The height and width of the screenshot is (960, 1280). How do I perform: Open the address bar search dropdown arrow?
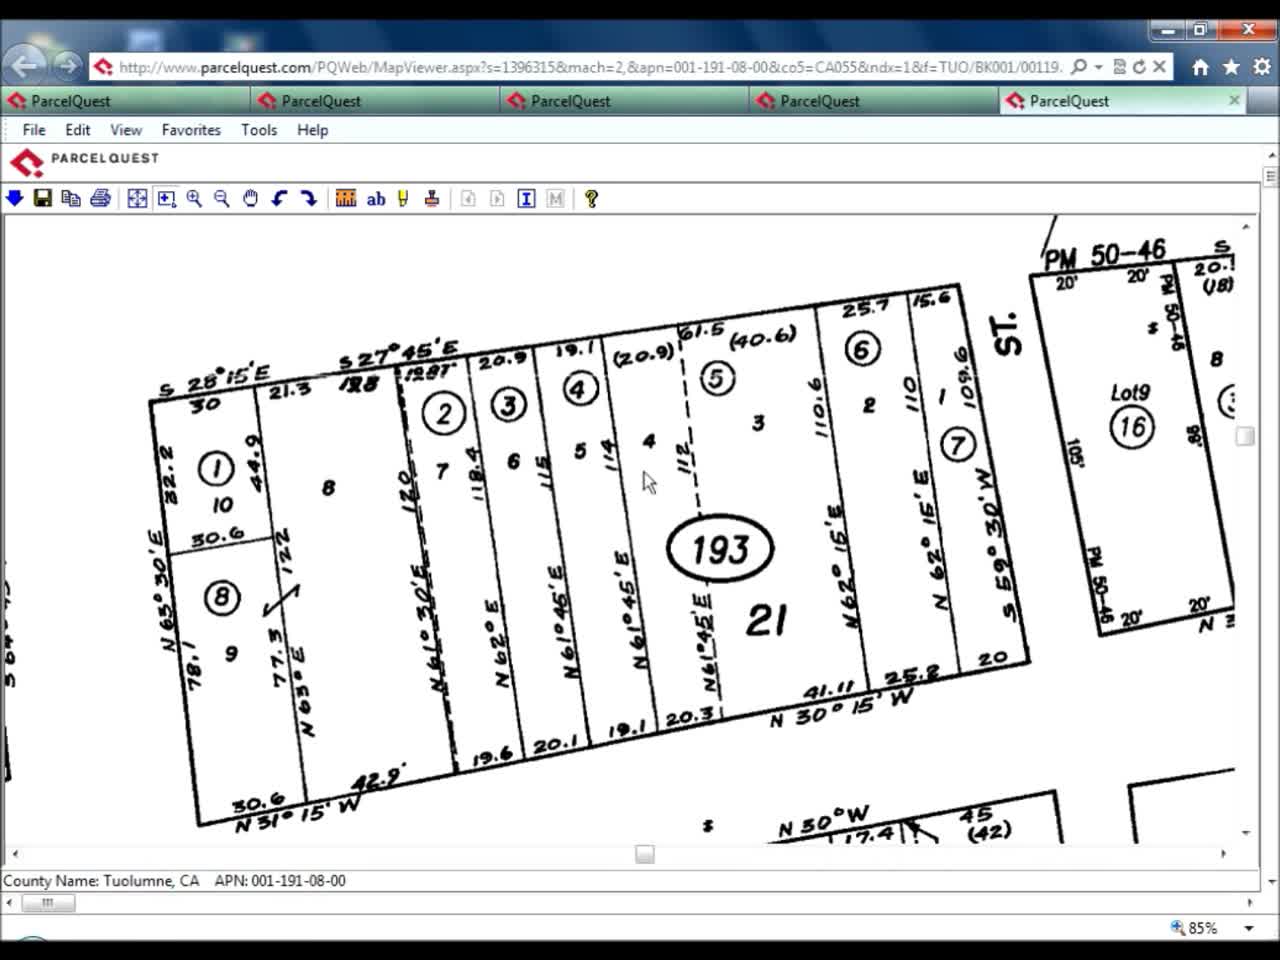click(1098, 67)
